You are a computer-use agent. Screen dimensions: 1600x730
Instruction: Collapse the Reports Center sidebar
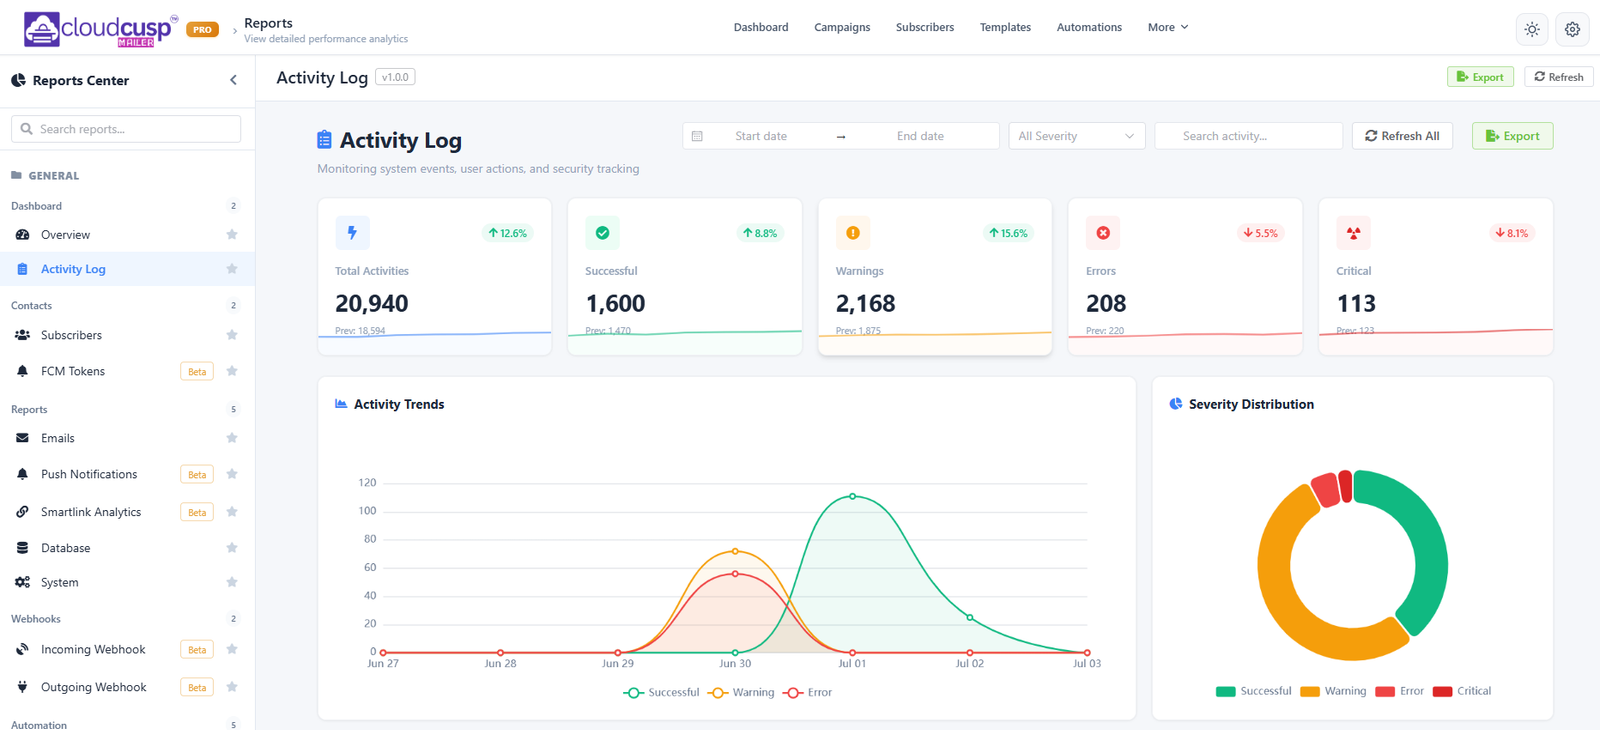pyautogui.click(x=233, y=80)
